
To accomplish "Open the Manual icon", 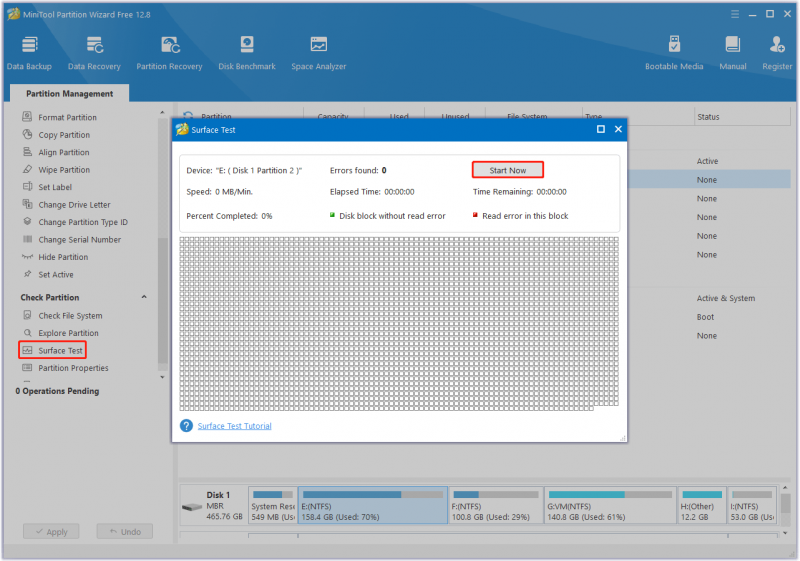I will click(733, 53).
